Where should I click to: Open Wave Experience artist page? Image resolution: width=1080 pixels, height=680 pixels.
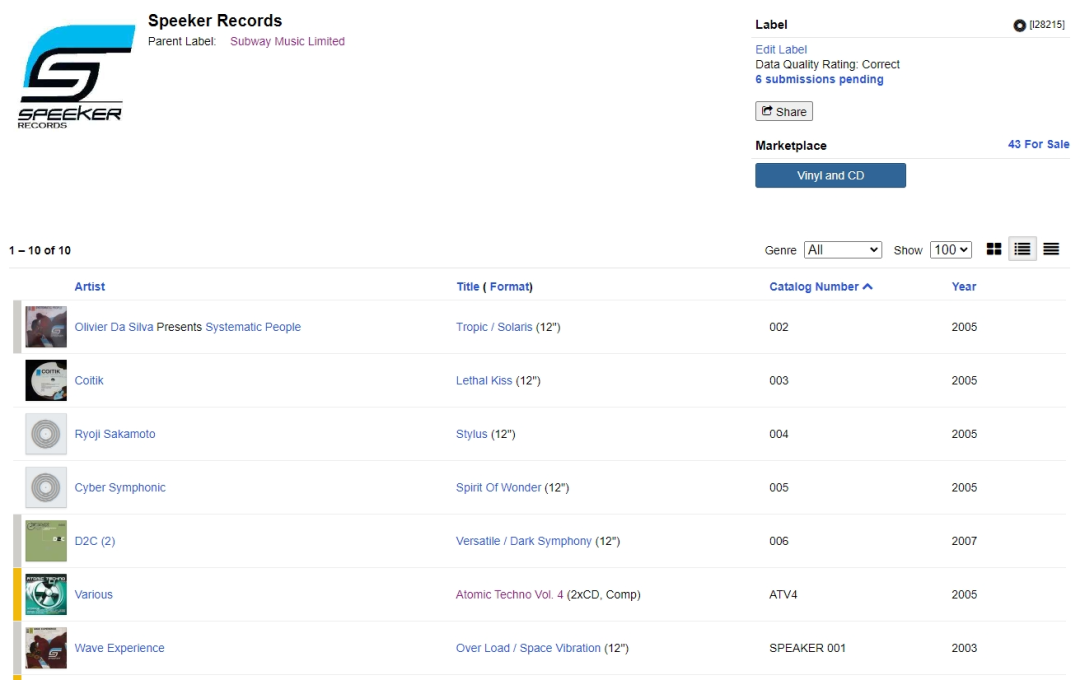[x=119, y=648]
